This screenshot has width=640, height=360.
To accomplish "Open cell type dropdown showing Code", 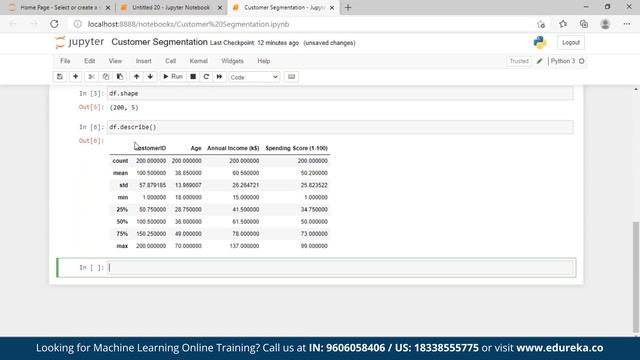I will [x=254, y=77].
